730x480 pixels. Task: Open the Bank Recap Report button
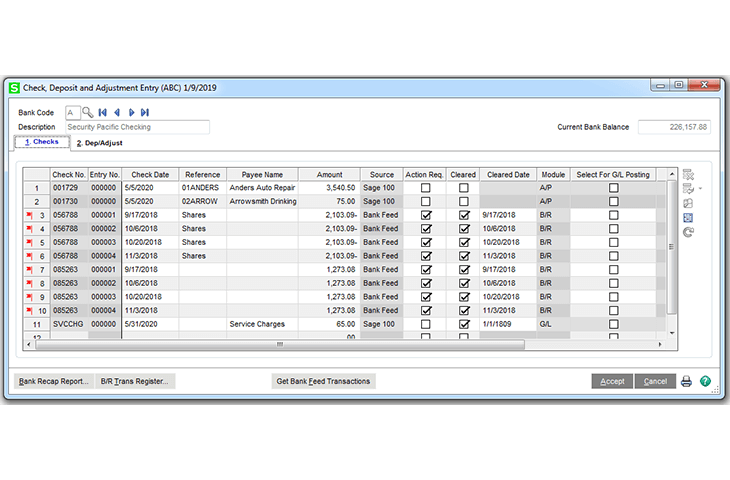[x=54, y=381]
